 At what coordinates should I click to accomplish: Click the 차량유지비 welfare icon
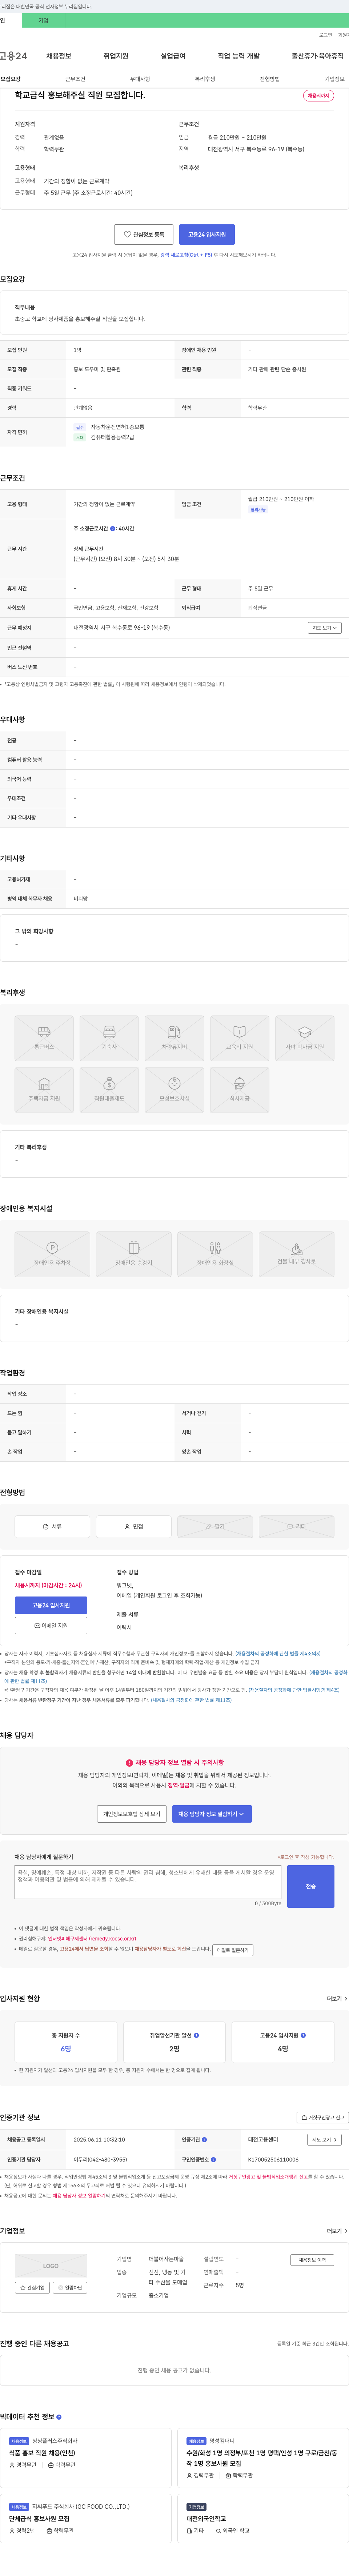[174, 1038]
